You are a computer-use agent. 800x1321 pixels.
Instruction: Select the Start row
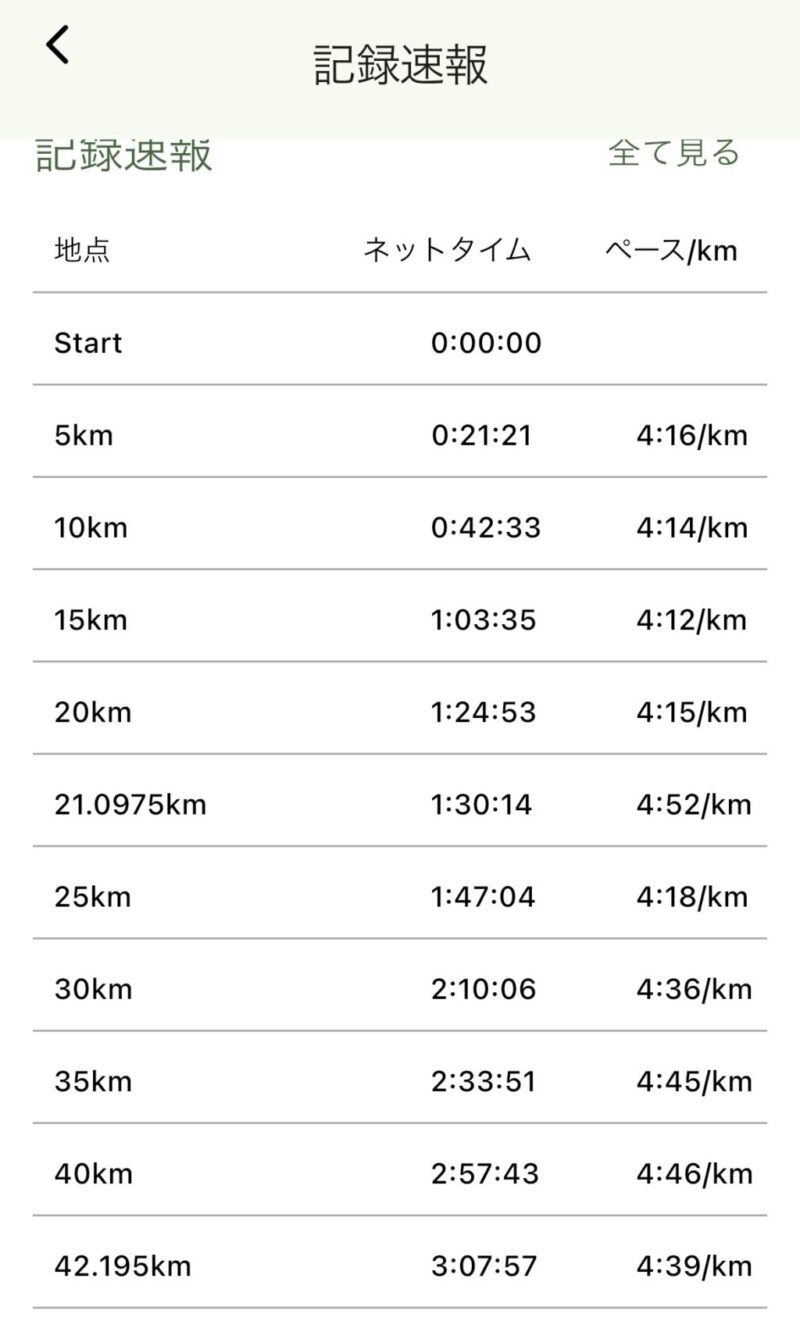coord(399,343)
